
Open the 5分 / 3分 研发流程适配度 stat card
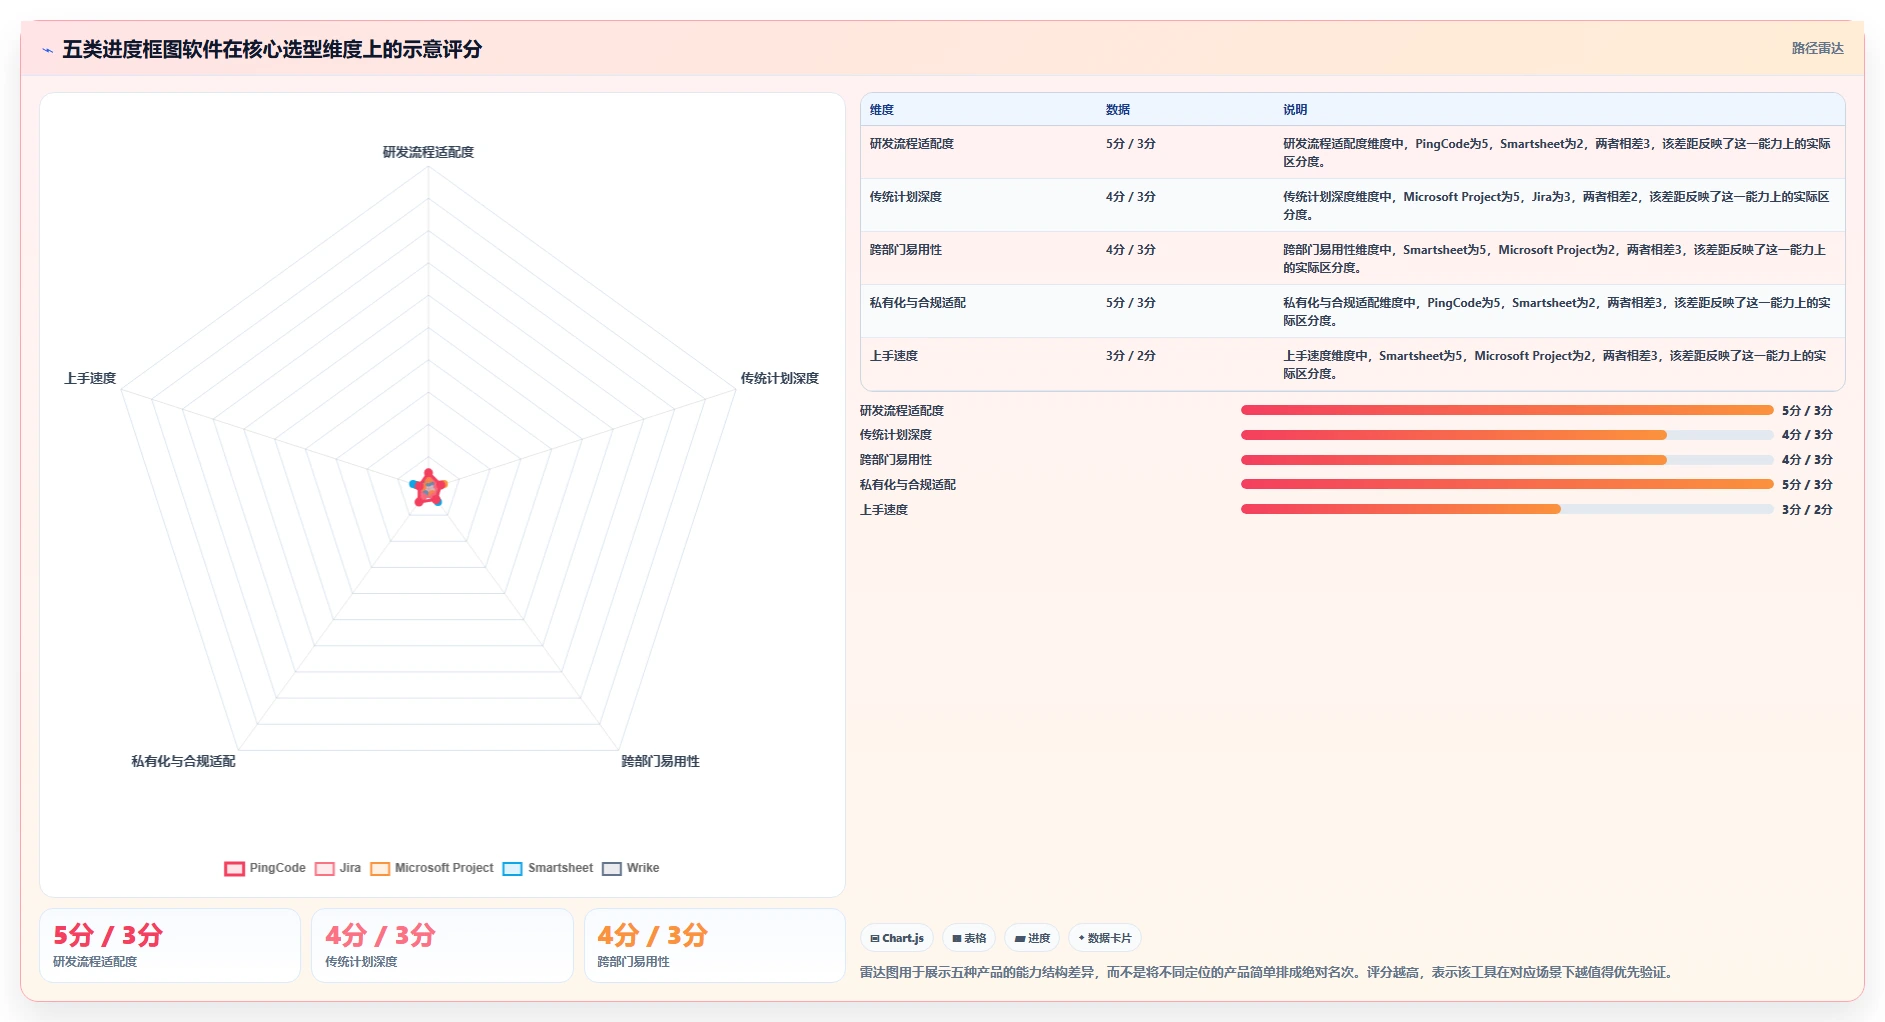(170, 945)
